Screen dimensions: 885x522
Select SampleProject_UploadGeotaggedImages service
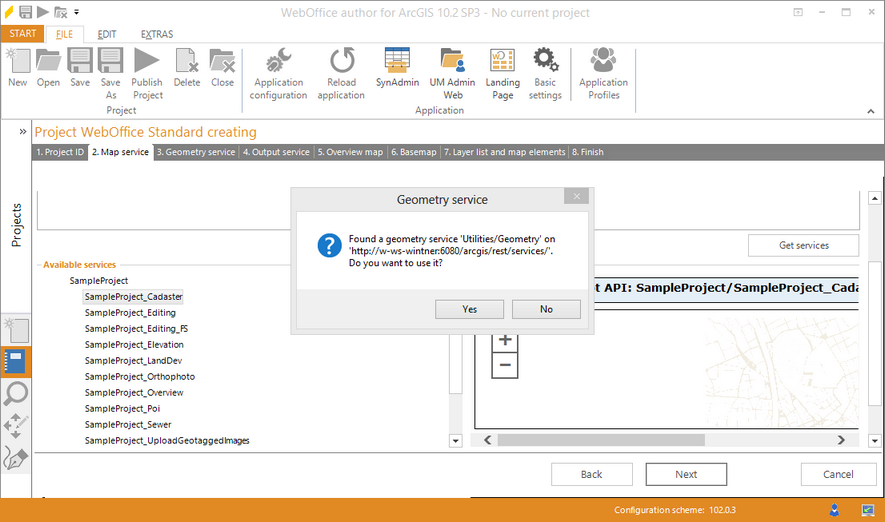(x=167, y=441)
